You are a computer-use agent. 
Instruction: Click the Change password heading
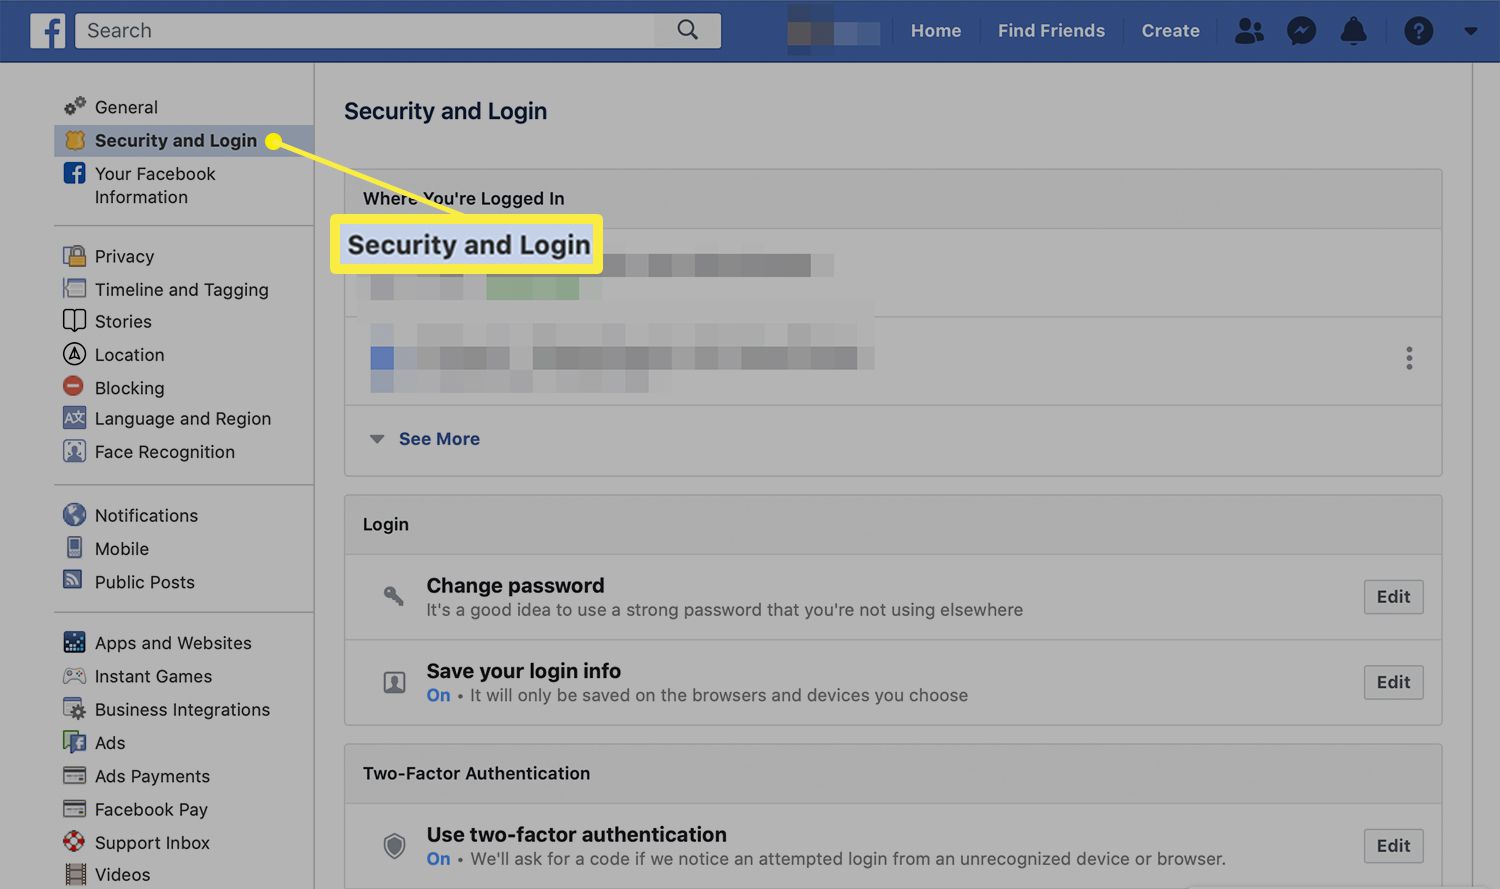(x=515, y=586)
